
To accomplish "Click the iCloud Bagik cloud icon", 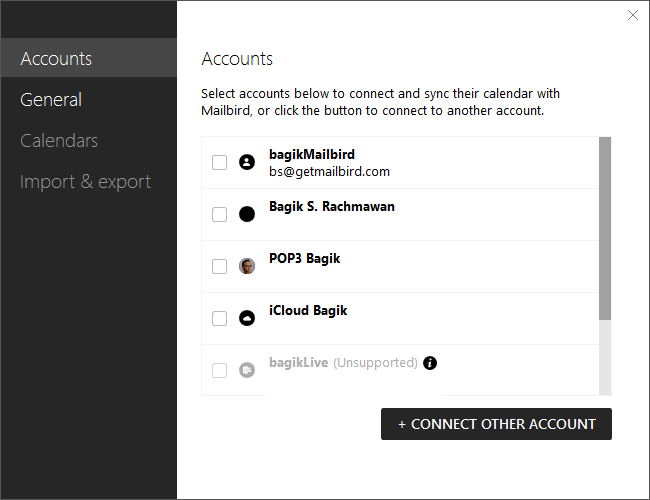I will pyautogui.click(x=247, y=318).
